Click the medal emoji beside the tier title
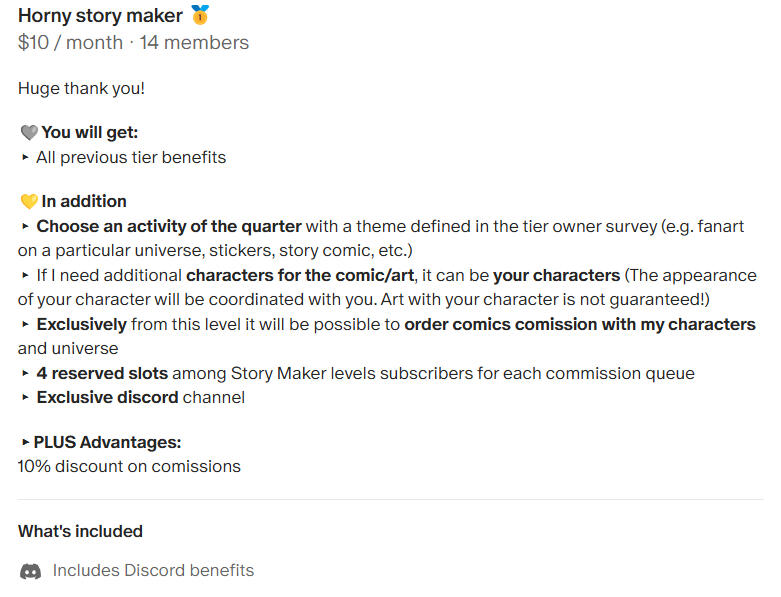781x597 pixels. [201, 15]
